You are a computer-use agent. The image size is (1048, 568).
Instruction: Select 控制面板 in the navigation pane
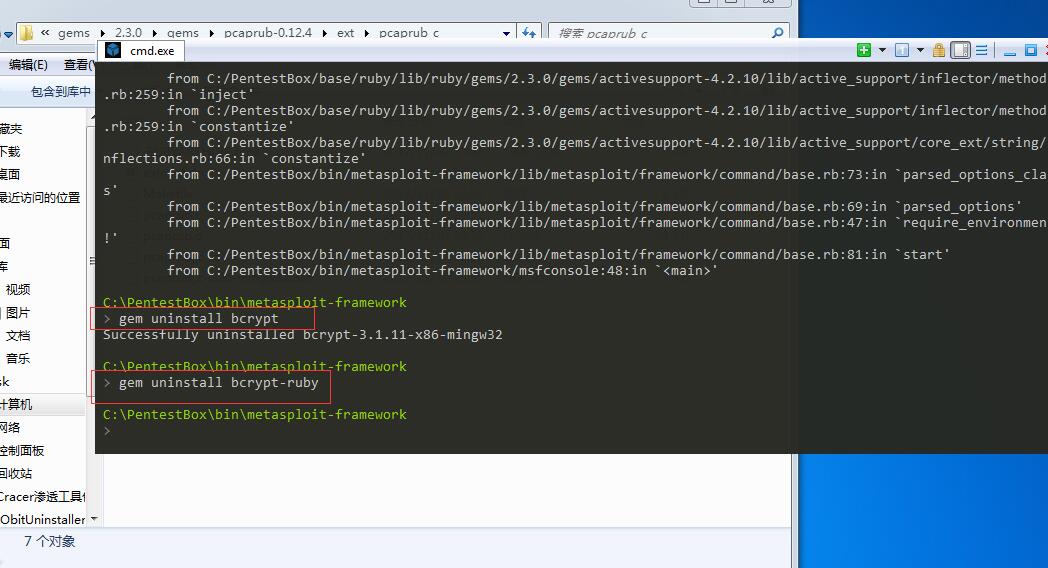click(22, 451)
